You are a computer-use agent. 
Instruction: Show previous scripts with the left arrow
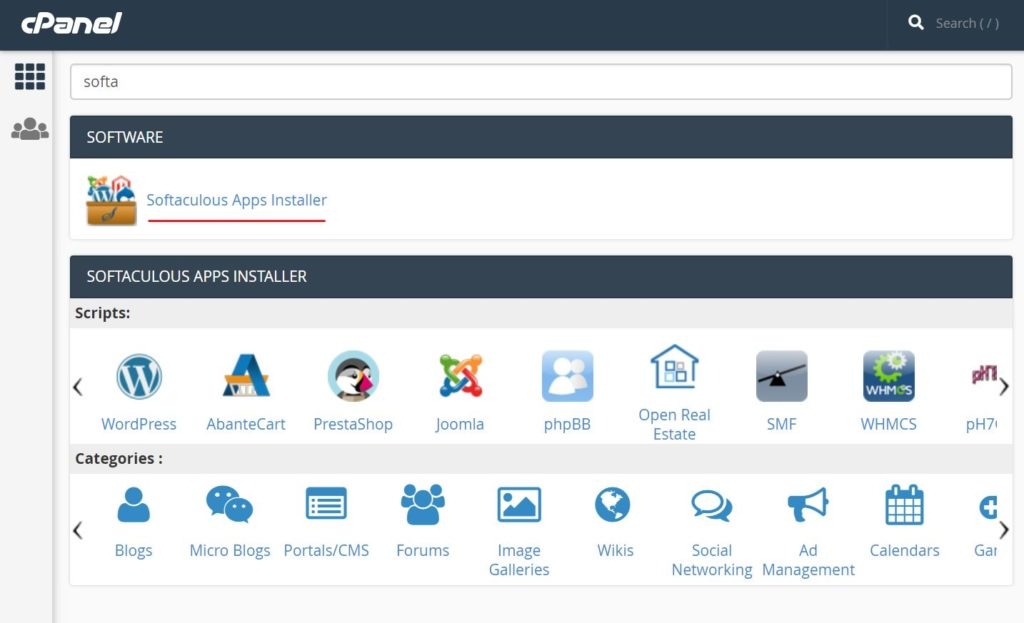coord(78,387)
